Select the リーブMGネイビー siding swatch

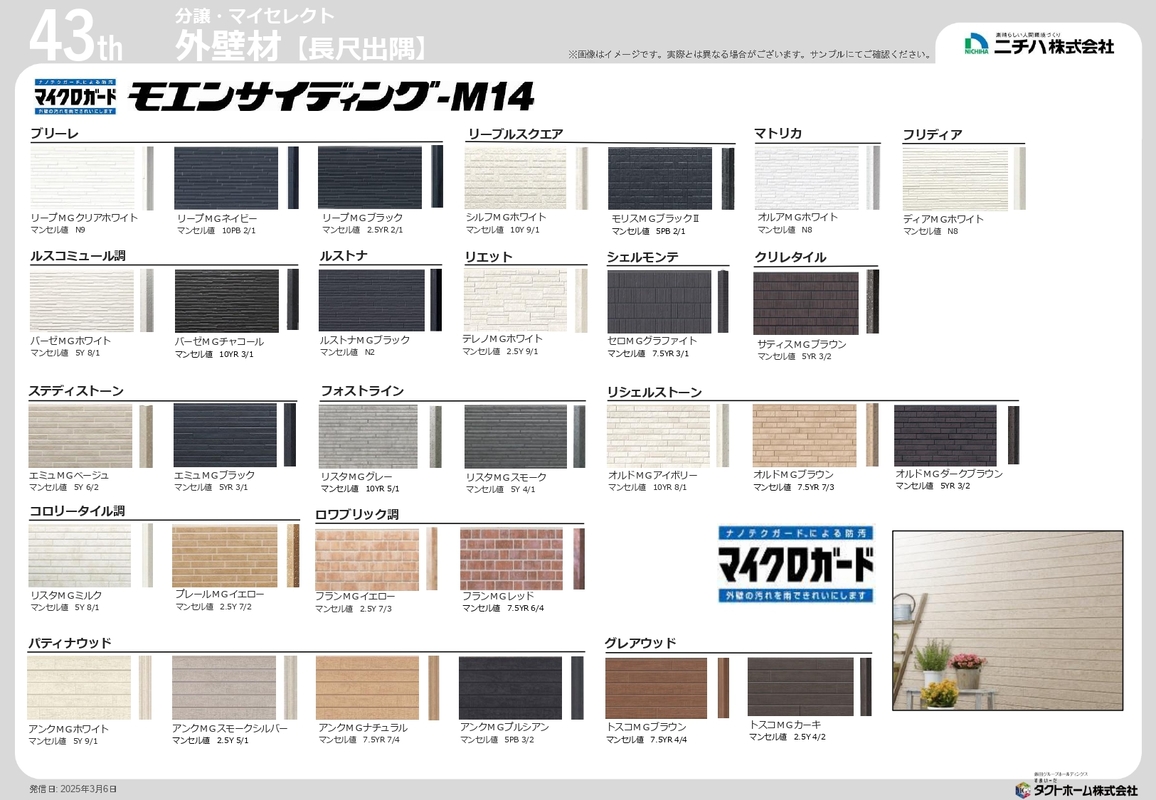click(x=225, y=178)
